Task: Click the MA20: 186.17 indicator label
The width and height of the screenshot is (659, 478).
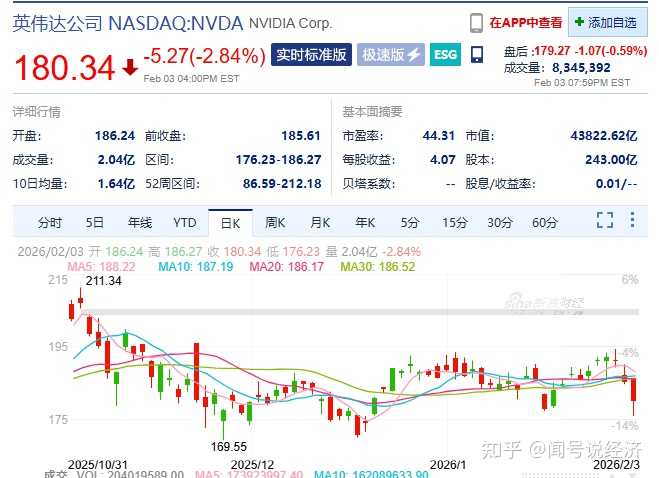Action: 287,267
